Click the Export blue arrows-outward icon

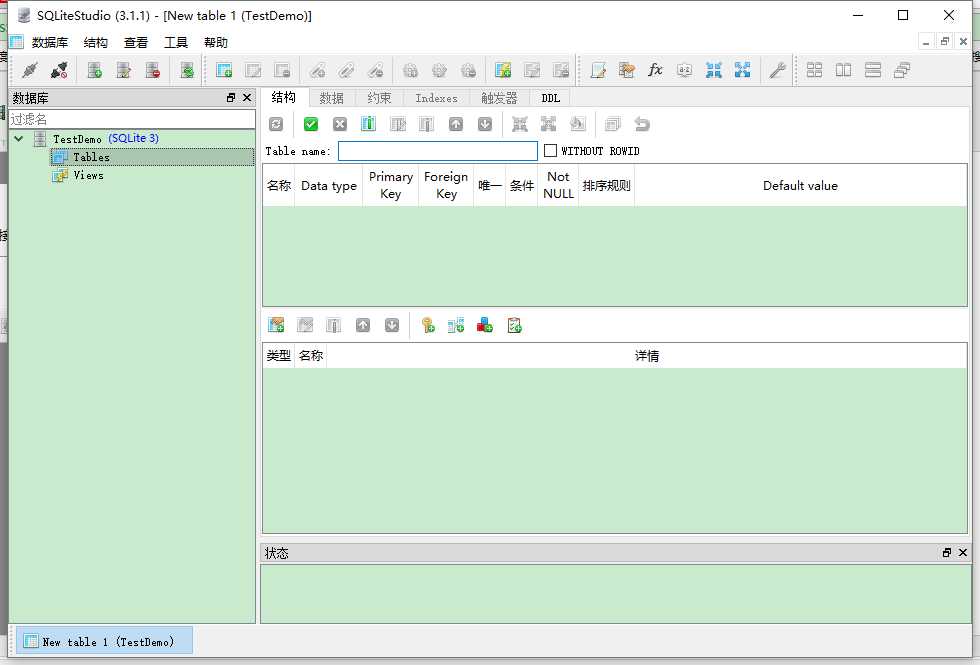742,70
